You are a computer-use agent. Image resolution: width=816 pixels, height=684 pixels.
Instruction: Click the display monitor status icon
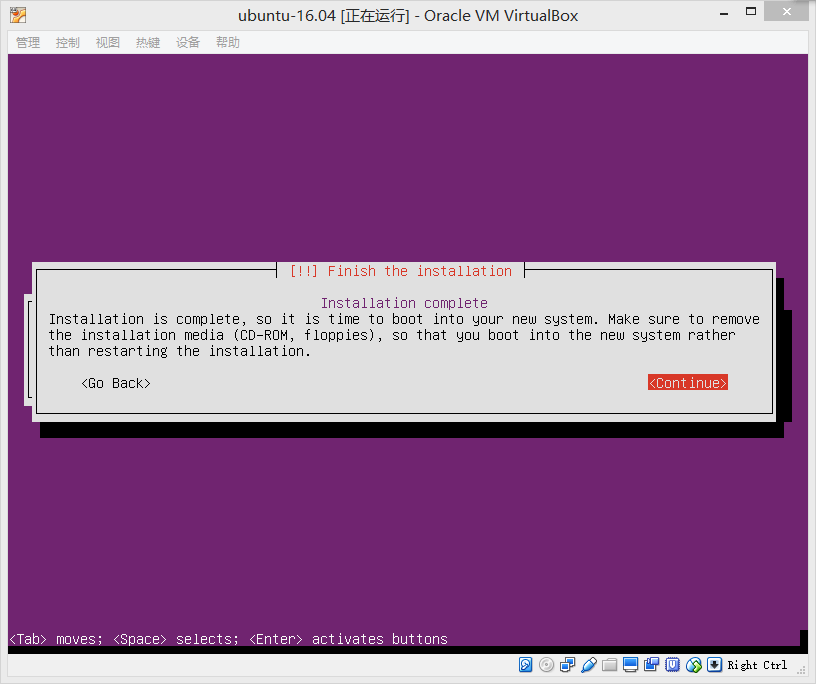[x=630, y=665]
